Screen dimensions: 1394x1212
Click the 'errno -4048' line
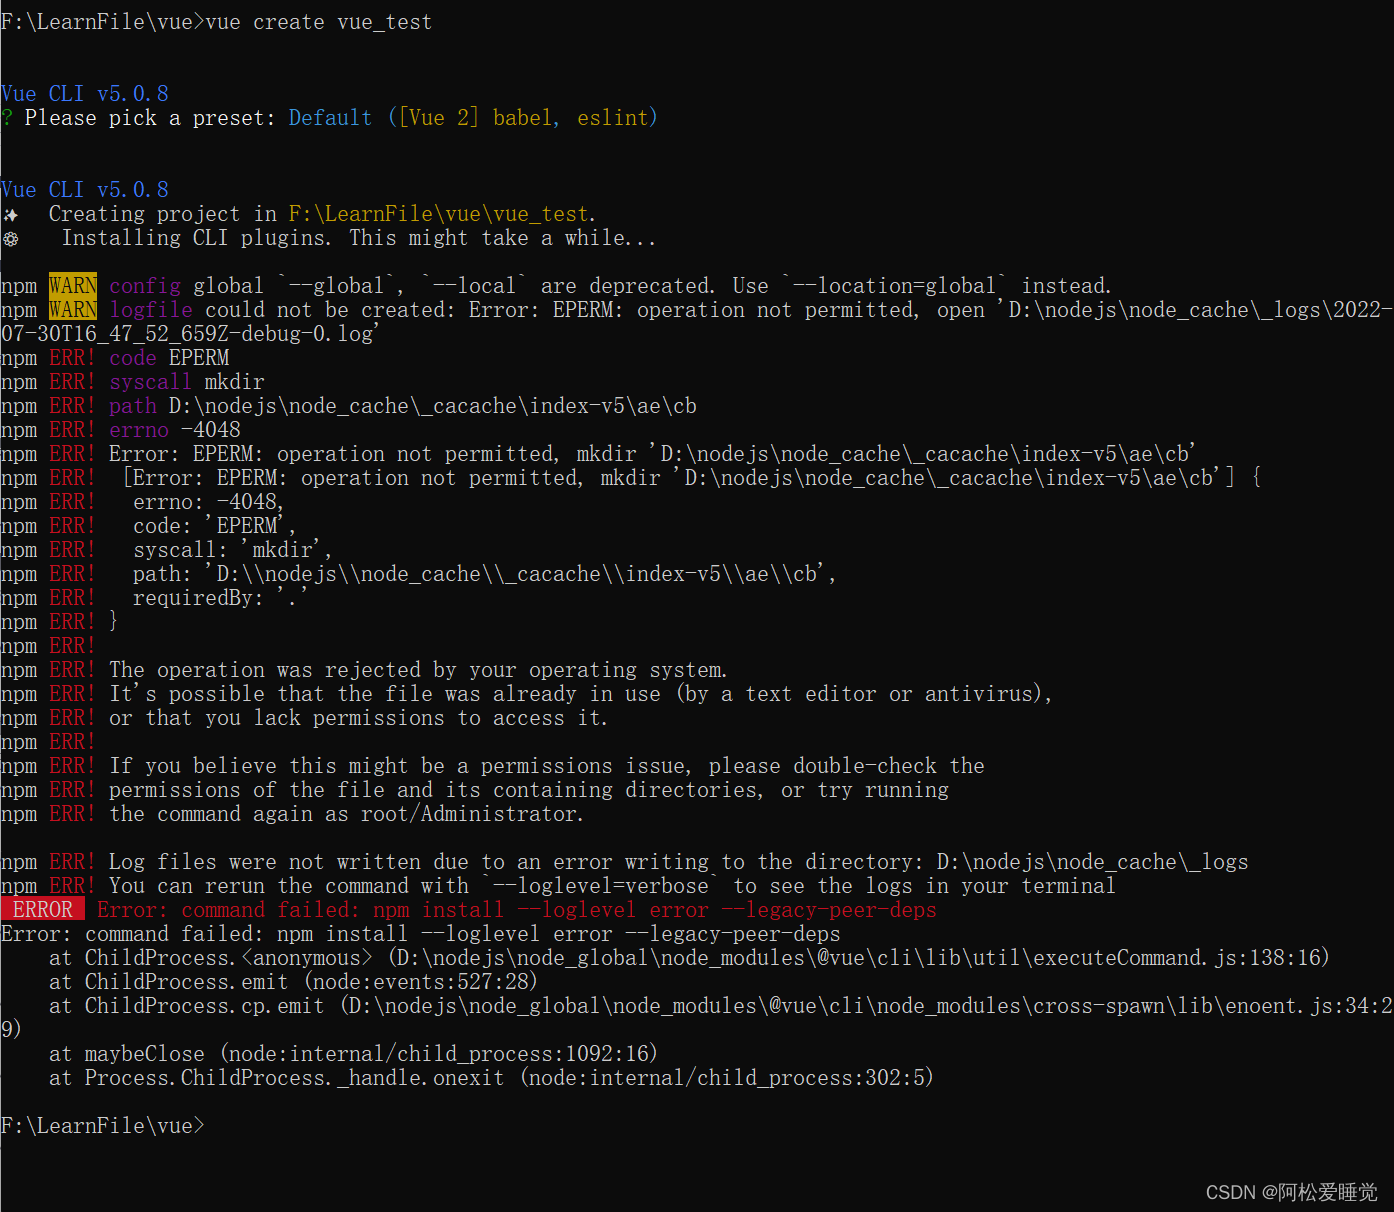click(x=121, y=430)
